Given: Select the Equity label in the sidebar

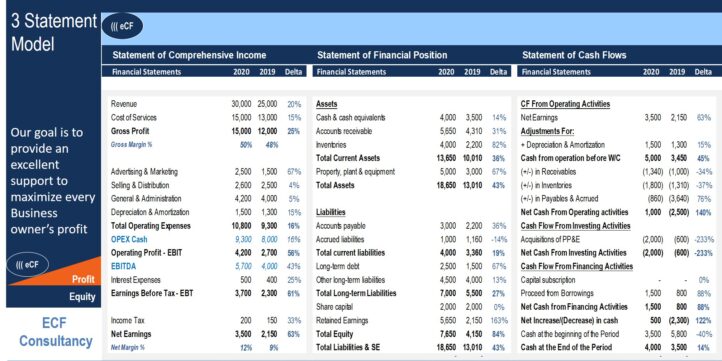Looking at the screenshot, I should 82,297.
